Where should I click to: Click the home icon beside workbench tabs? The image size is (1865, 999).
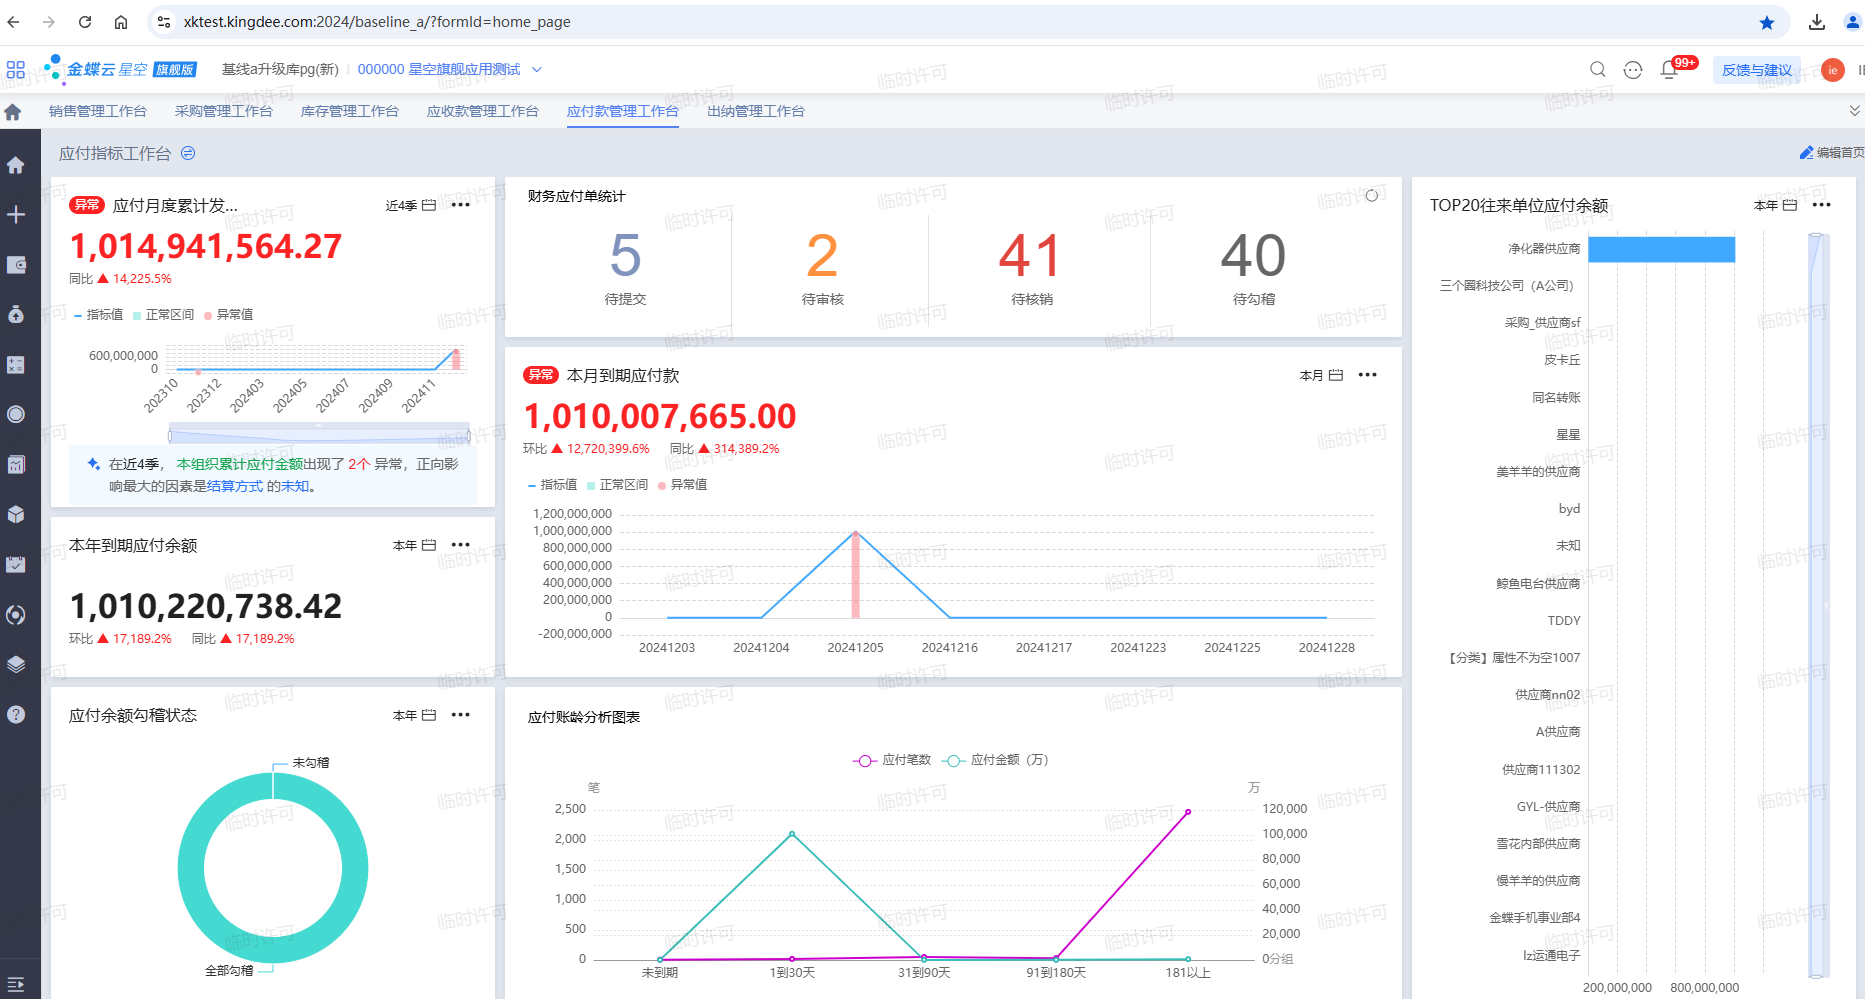13,112
